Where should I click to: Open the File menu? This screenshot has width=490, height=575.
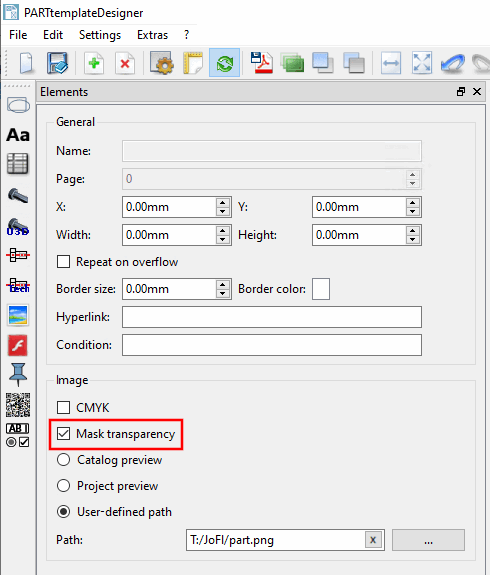click(18, 35)
